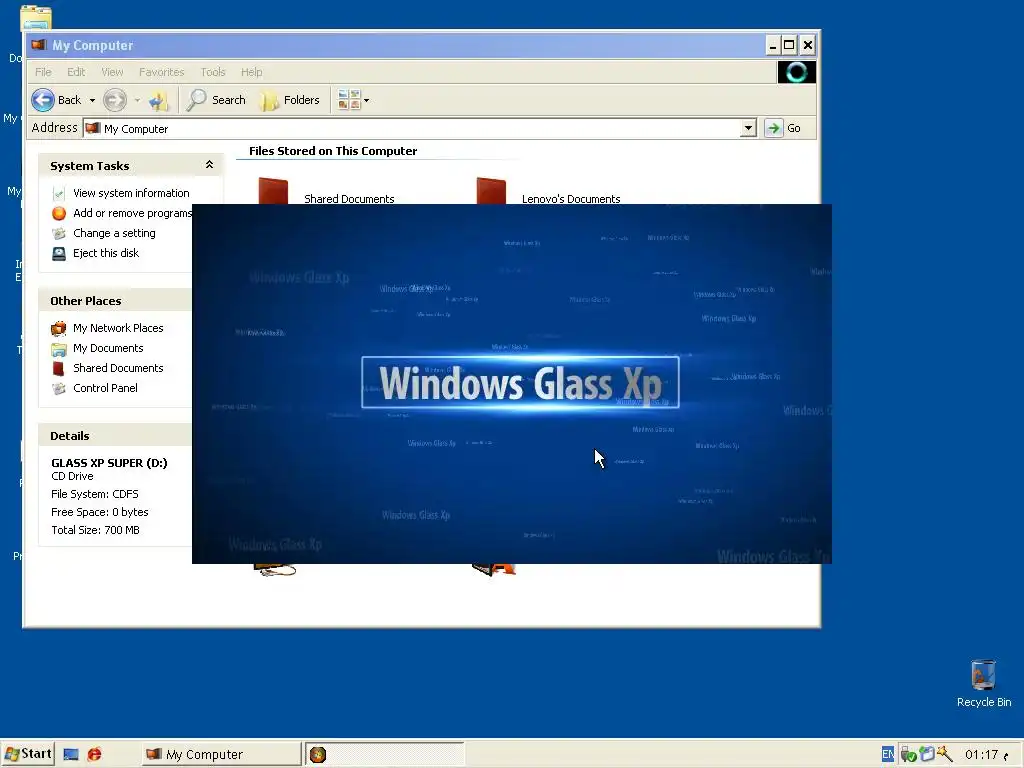The height and width of the screenshot is (768, 1024).
Task: Click the Add or remove programs icon
Action: tap(59, 214)
